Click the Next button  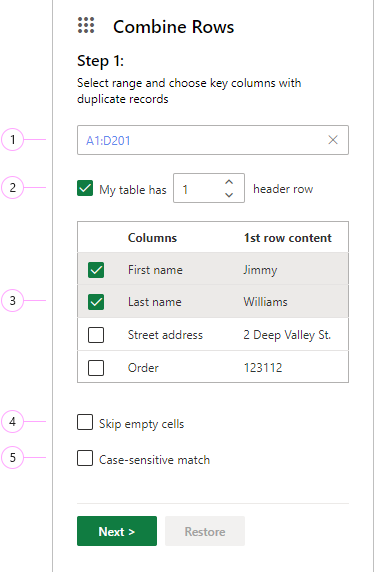pos(117,531)
